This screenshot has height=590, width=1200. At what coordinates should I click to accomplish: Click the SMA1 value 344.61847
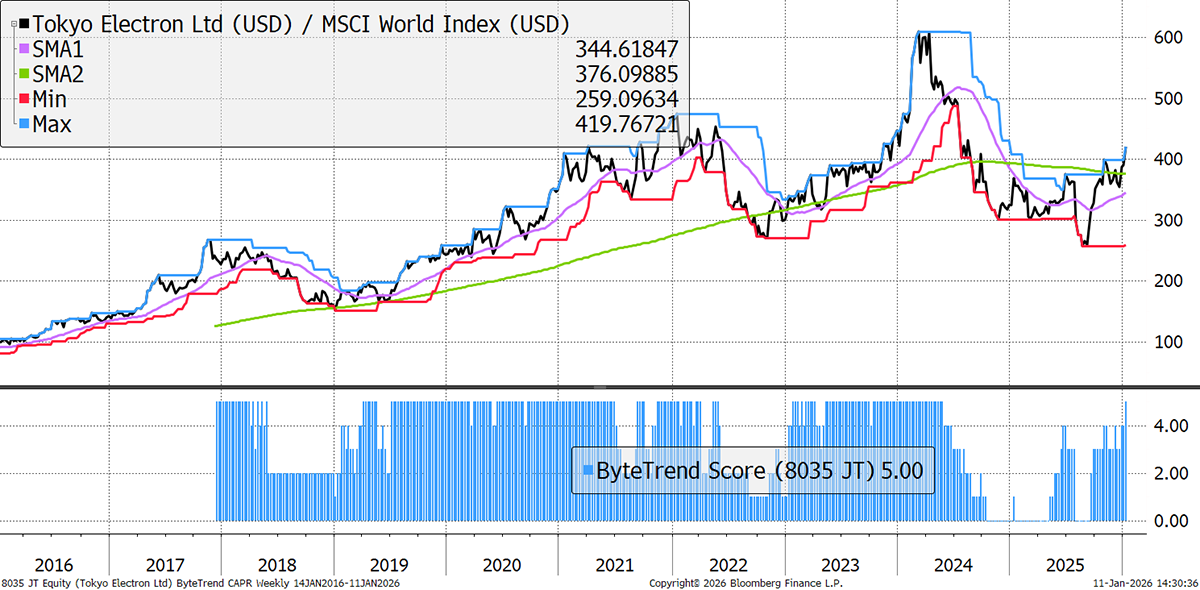tap(627, 48)
